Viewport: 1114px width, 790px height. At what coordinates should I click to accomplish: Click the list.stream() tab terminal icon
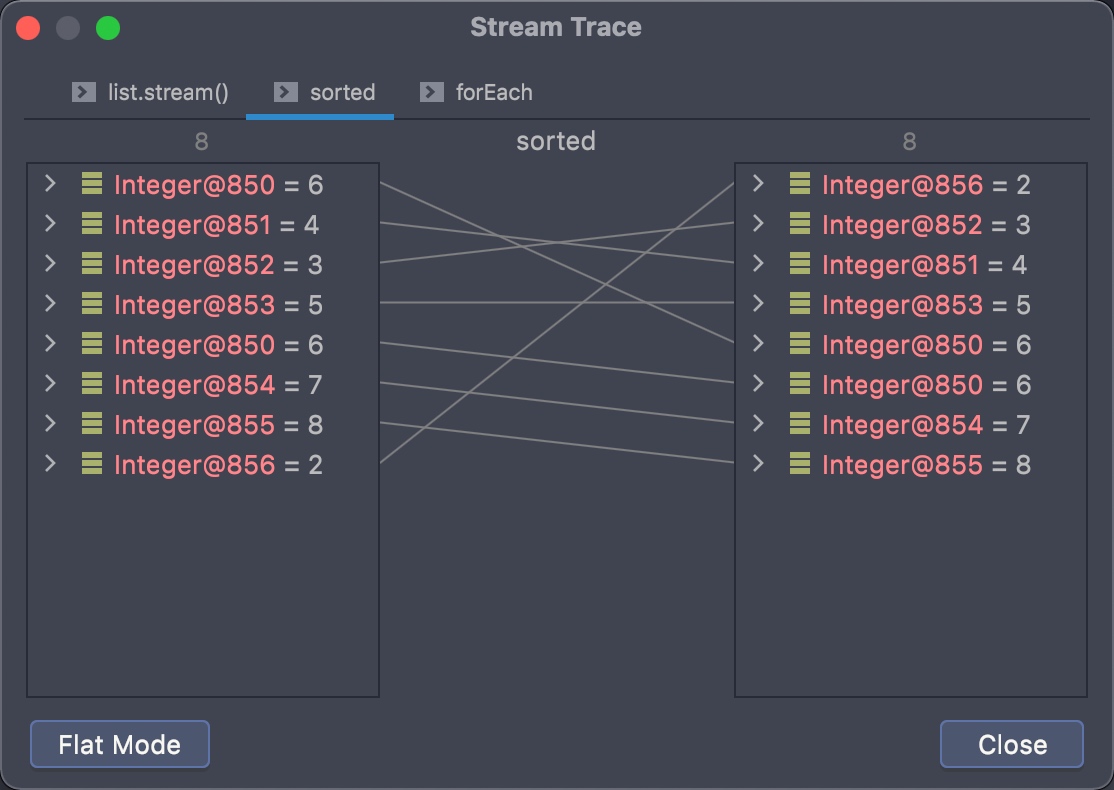pyautogui.click(x=84, y=93)
